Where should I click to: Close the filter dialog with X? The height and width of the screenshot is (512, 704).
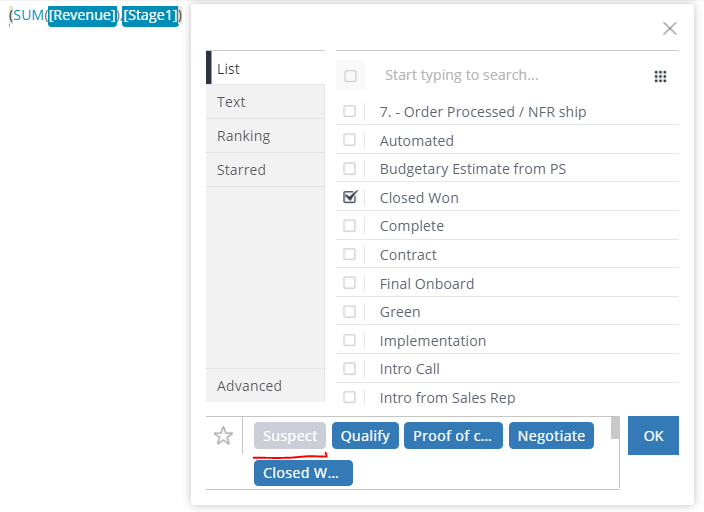click(669, 28)
